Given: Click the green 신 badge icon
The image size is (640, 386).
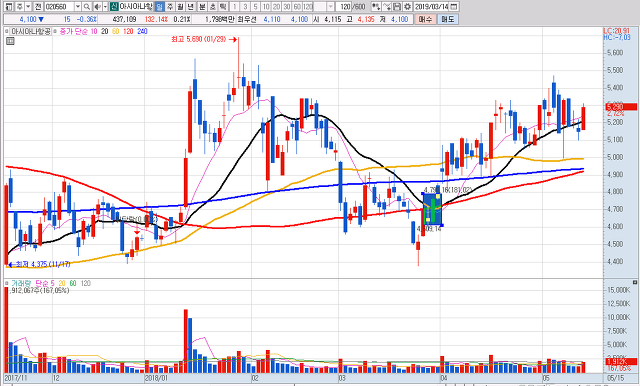Looking at the screenshot, I should pyautogui.click(x=114, y=7).
